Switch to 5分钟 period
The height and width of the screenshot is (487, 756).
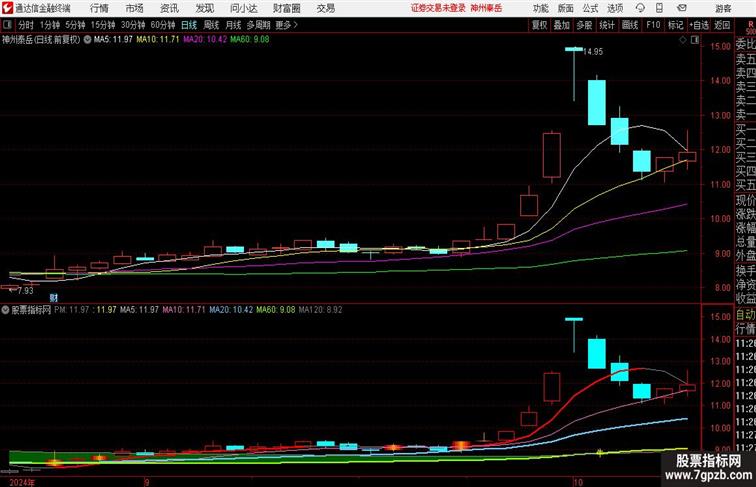click(75, 25)
